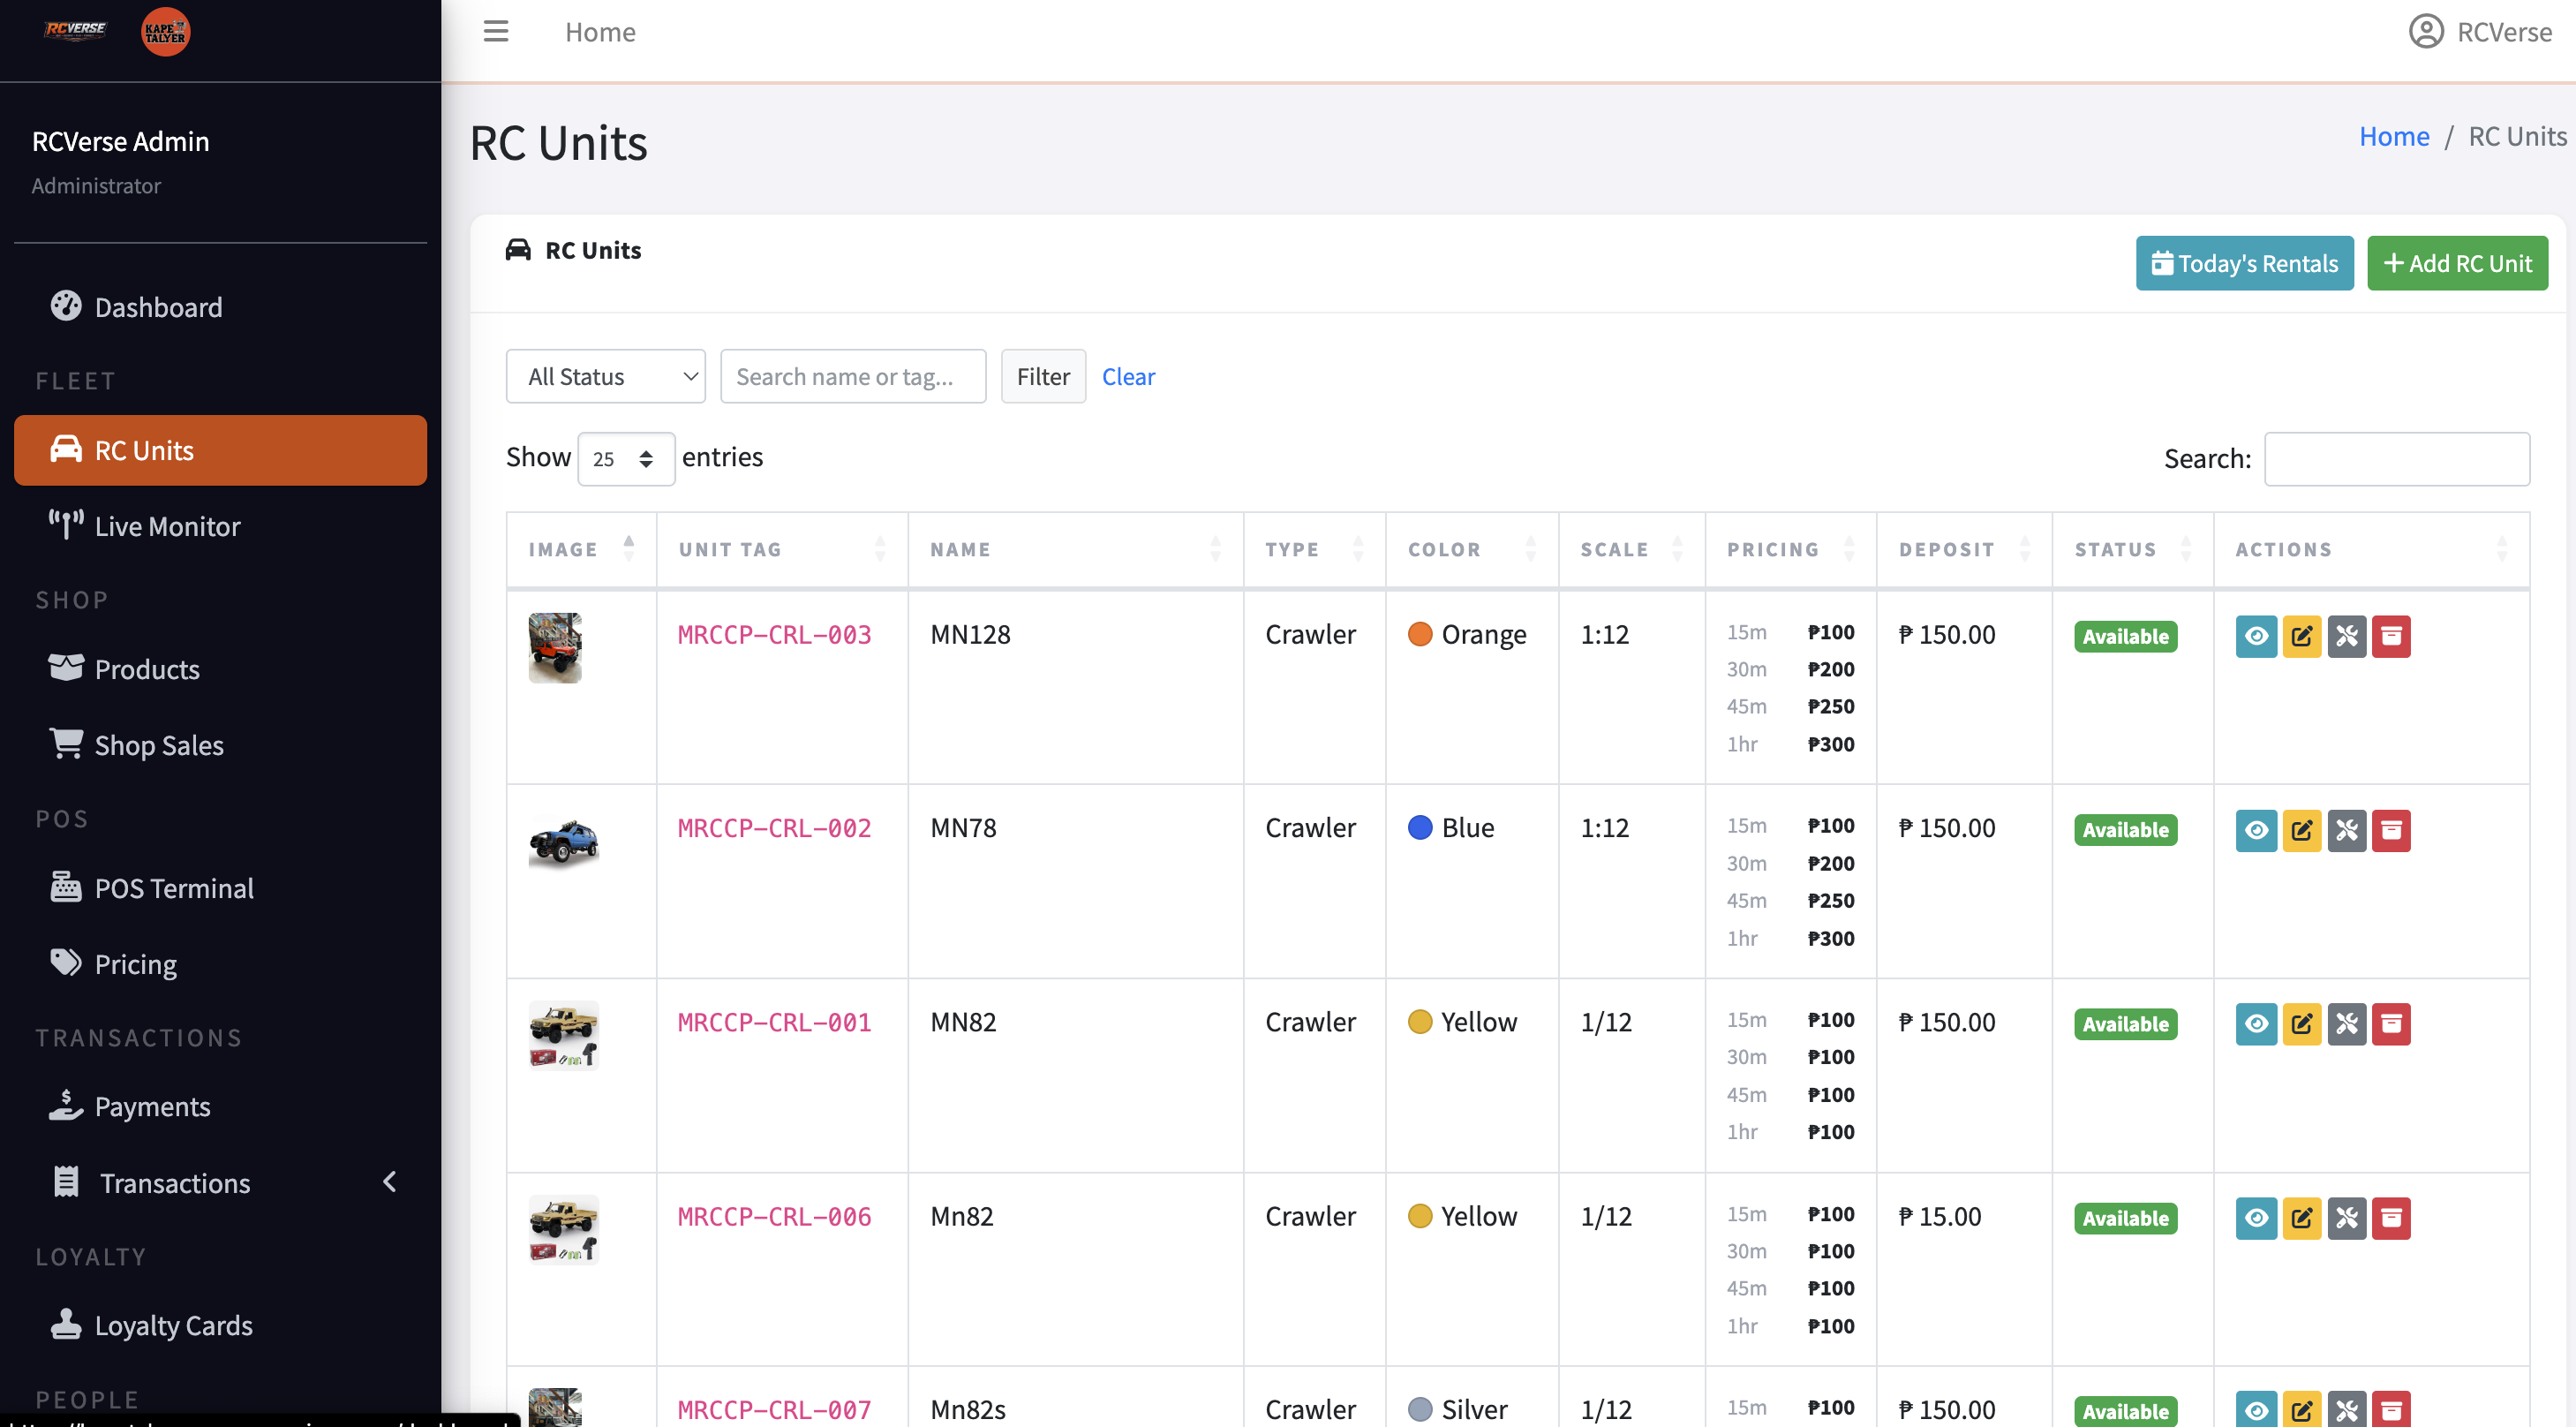Sort table by Status column
2576x1427 pixels.
[2132, 549]
